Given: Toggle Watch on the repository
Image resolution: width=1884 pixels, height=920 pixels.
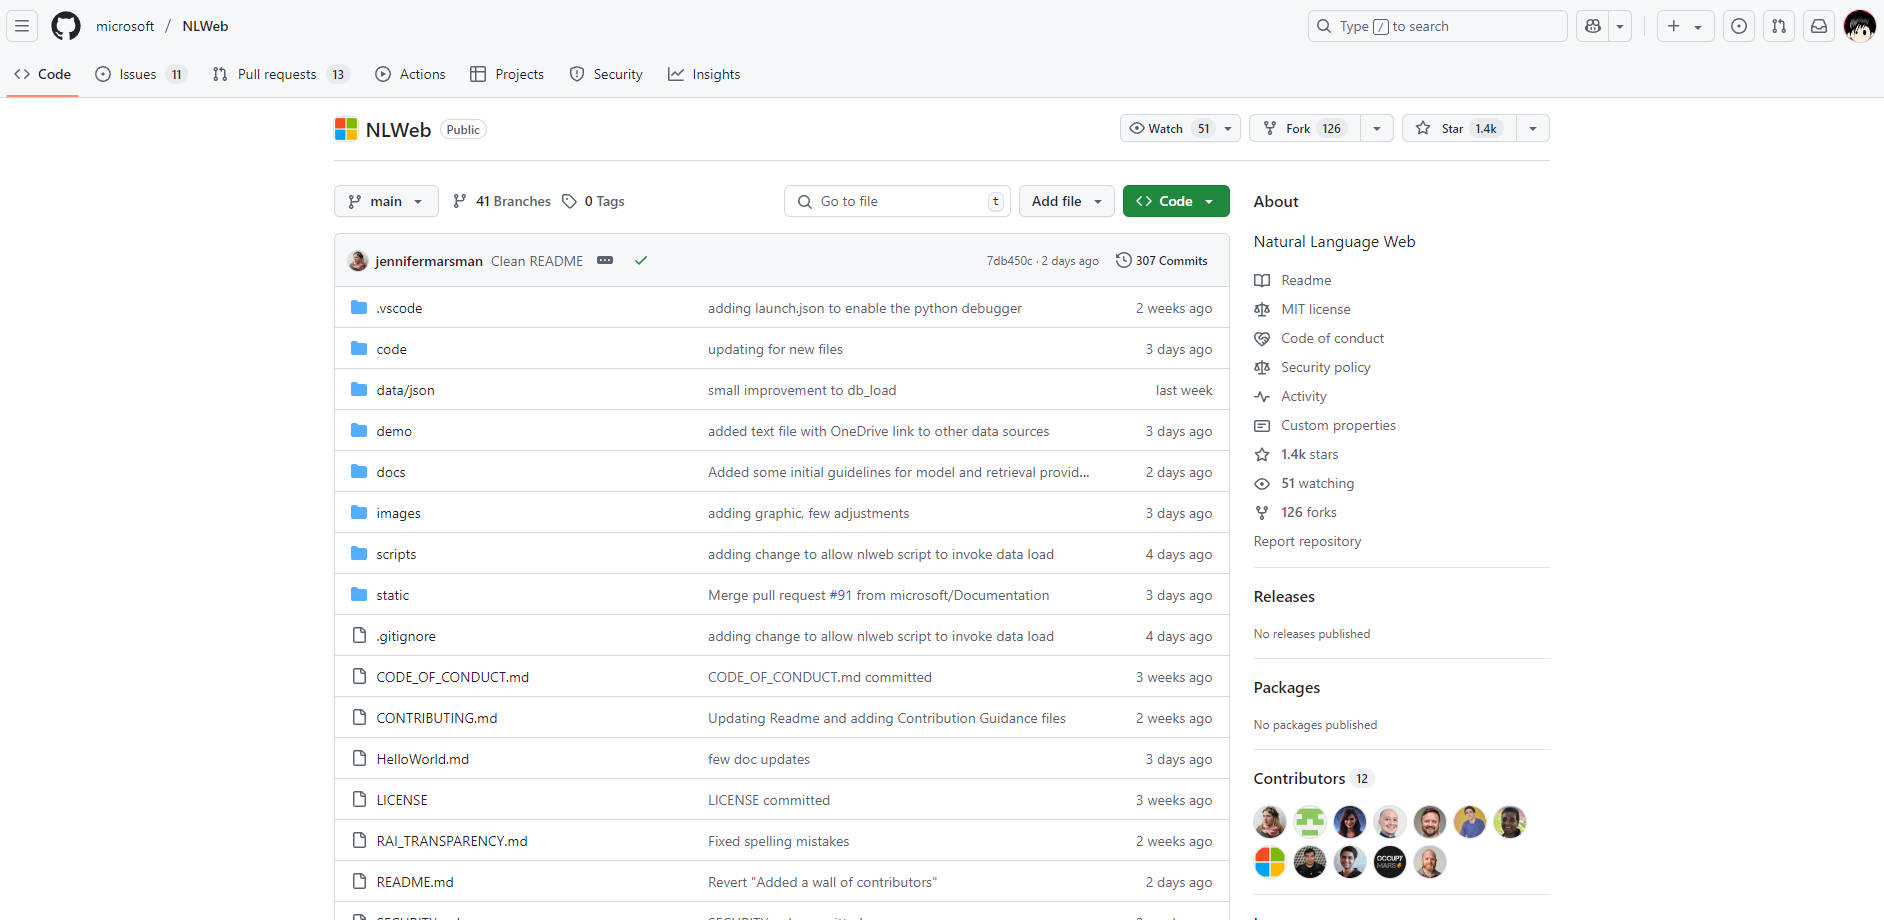Looking at the screenshot, I should tap(1168, 128).
